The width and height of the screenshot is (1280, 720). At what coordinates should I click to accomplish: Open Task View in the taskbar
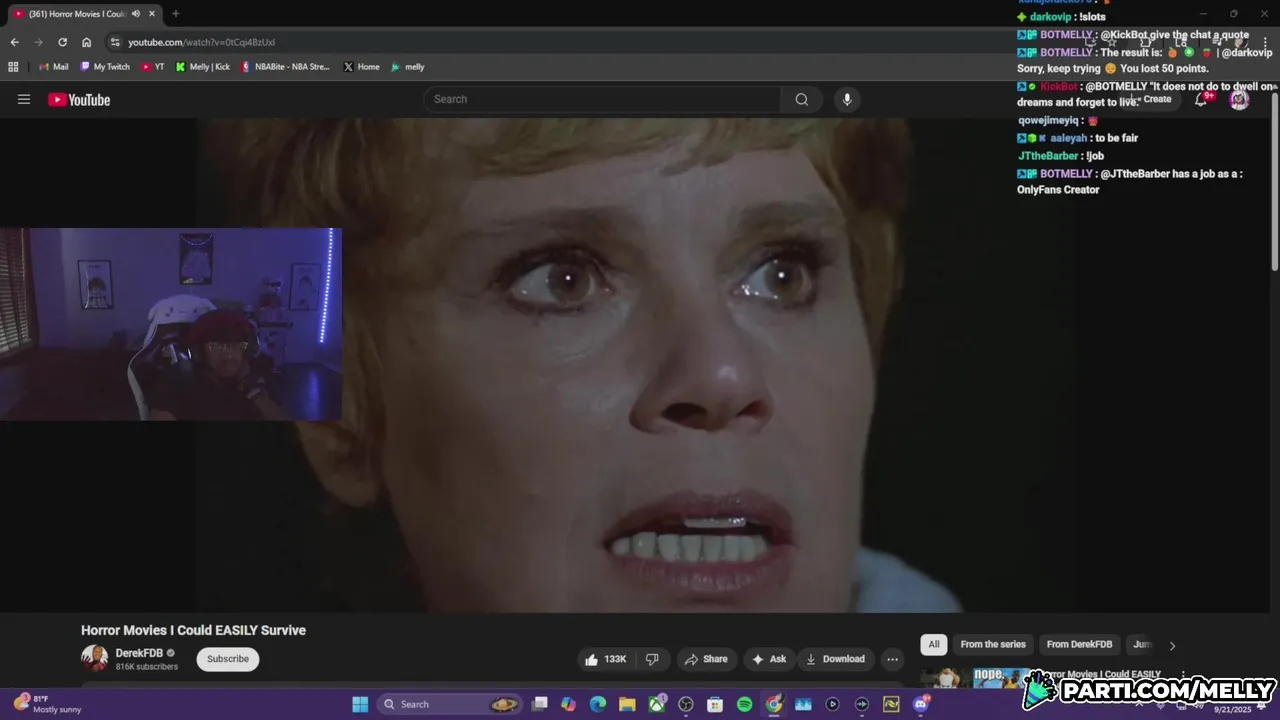pyautogui.click(x=540, y=704)
